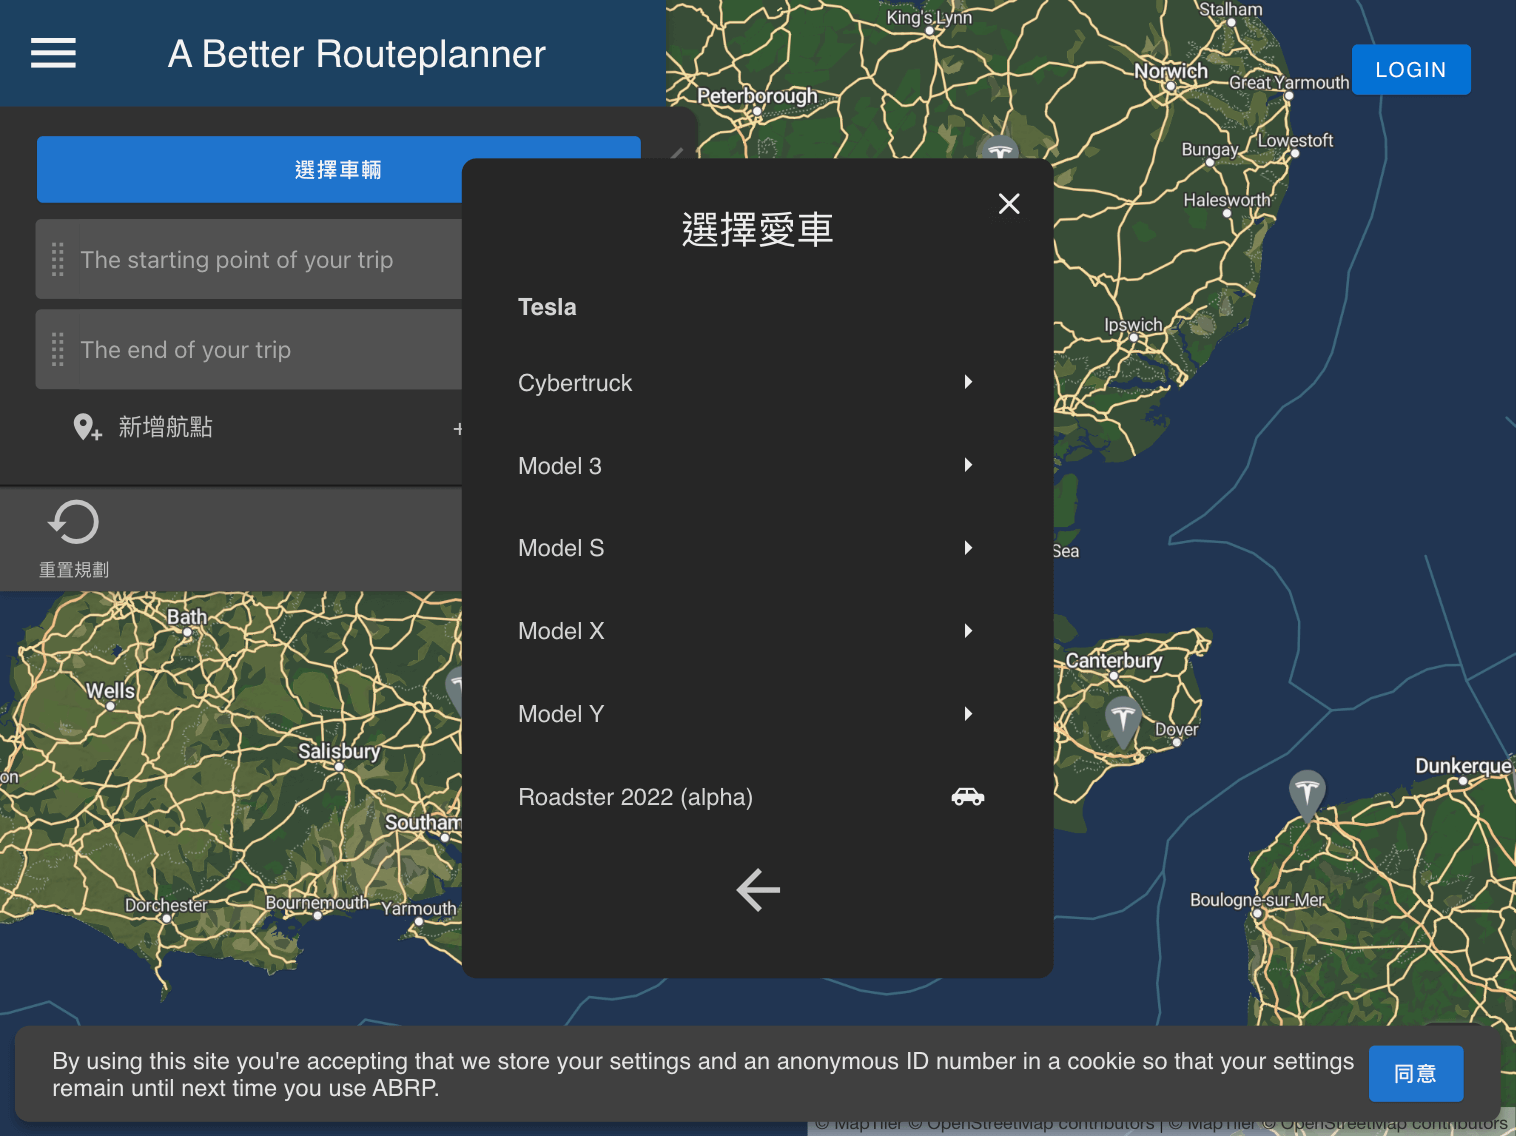
Task: Click the A Better Routeplanner title
Action: coord(357,54)
